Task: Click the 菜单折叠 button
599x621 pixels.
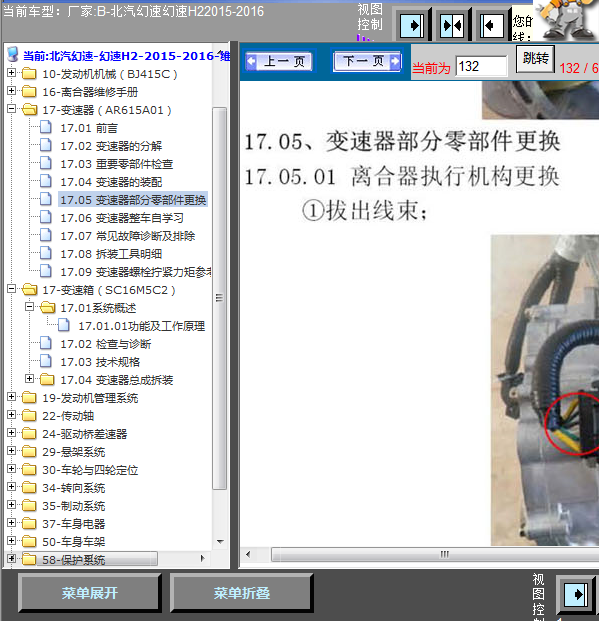Action: coord(242,593)
